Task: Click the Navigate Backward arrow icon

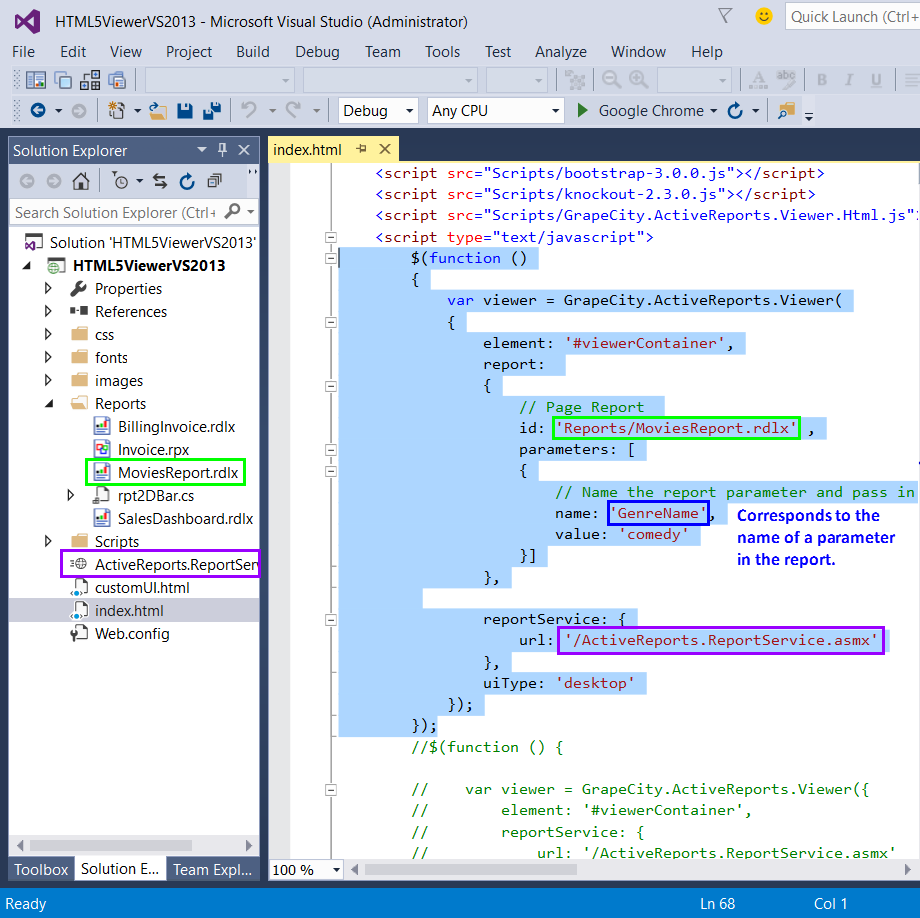Action: pyautogui.click(x=38, y=110)
